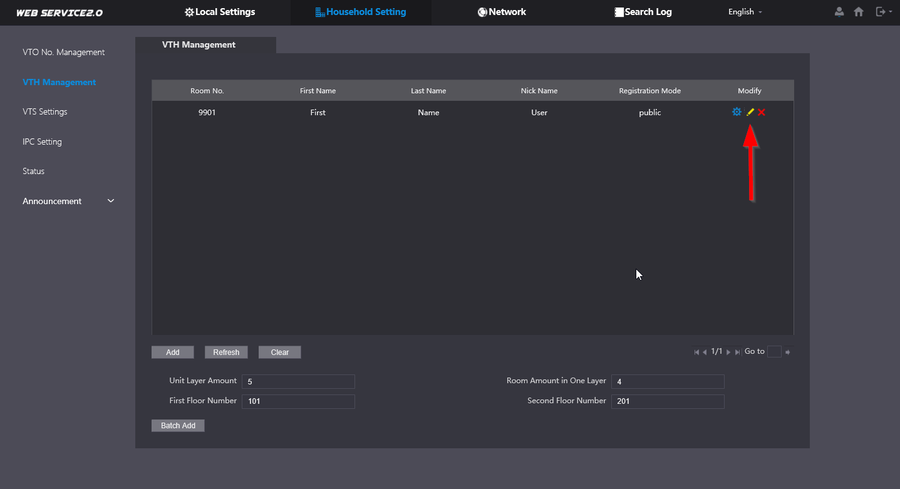Open the user account icon in header
900x489 pixels.
838,12
